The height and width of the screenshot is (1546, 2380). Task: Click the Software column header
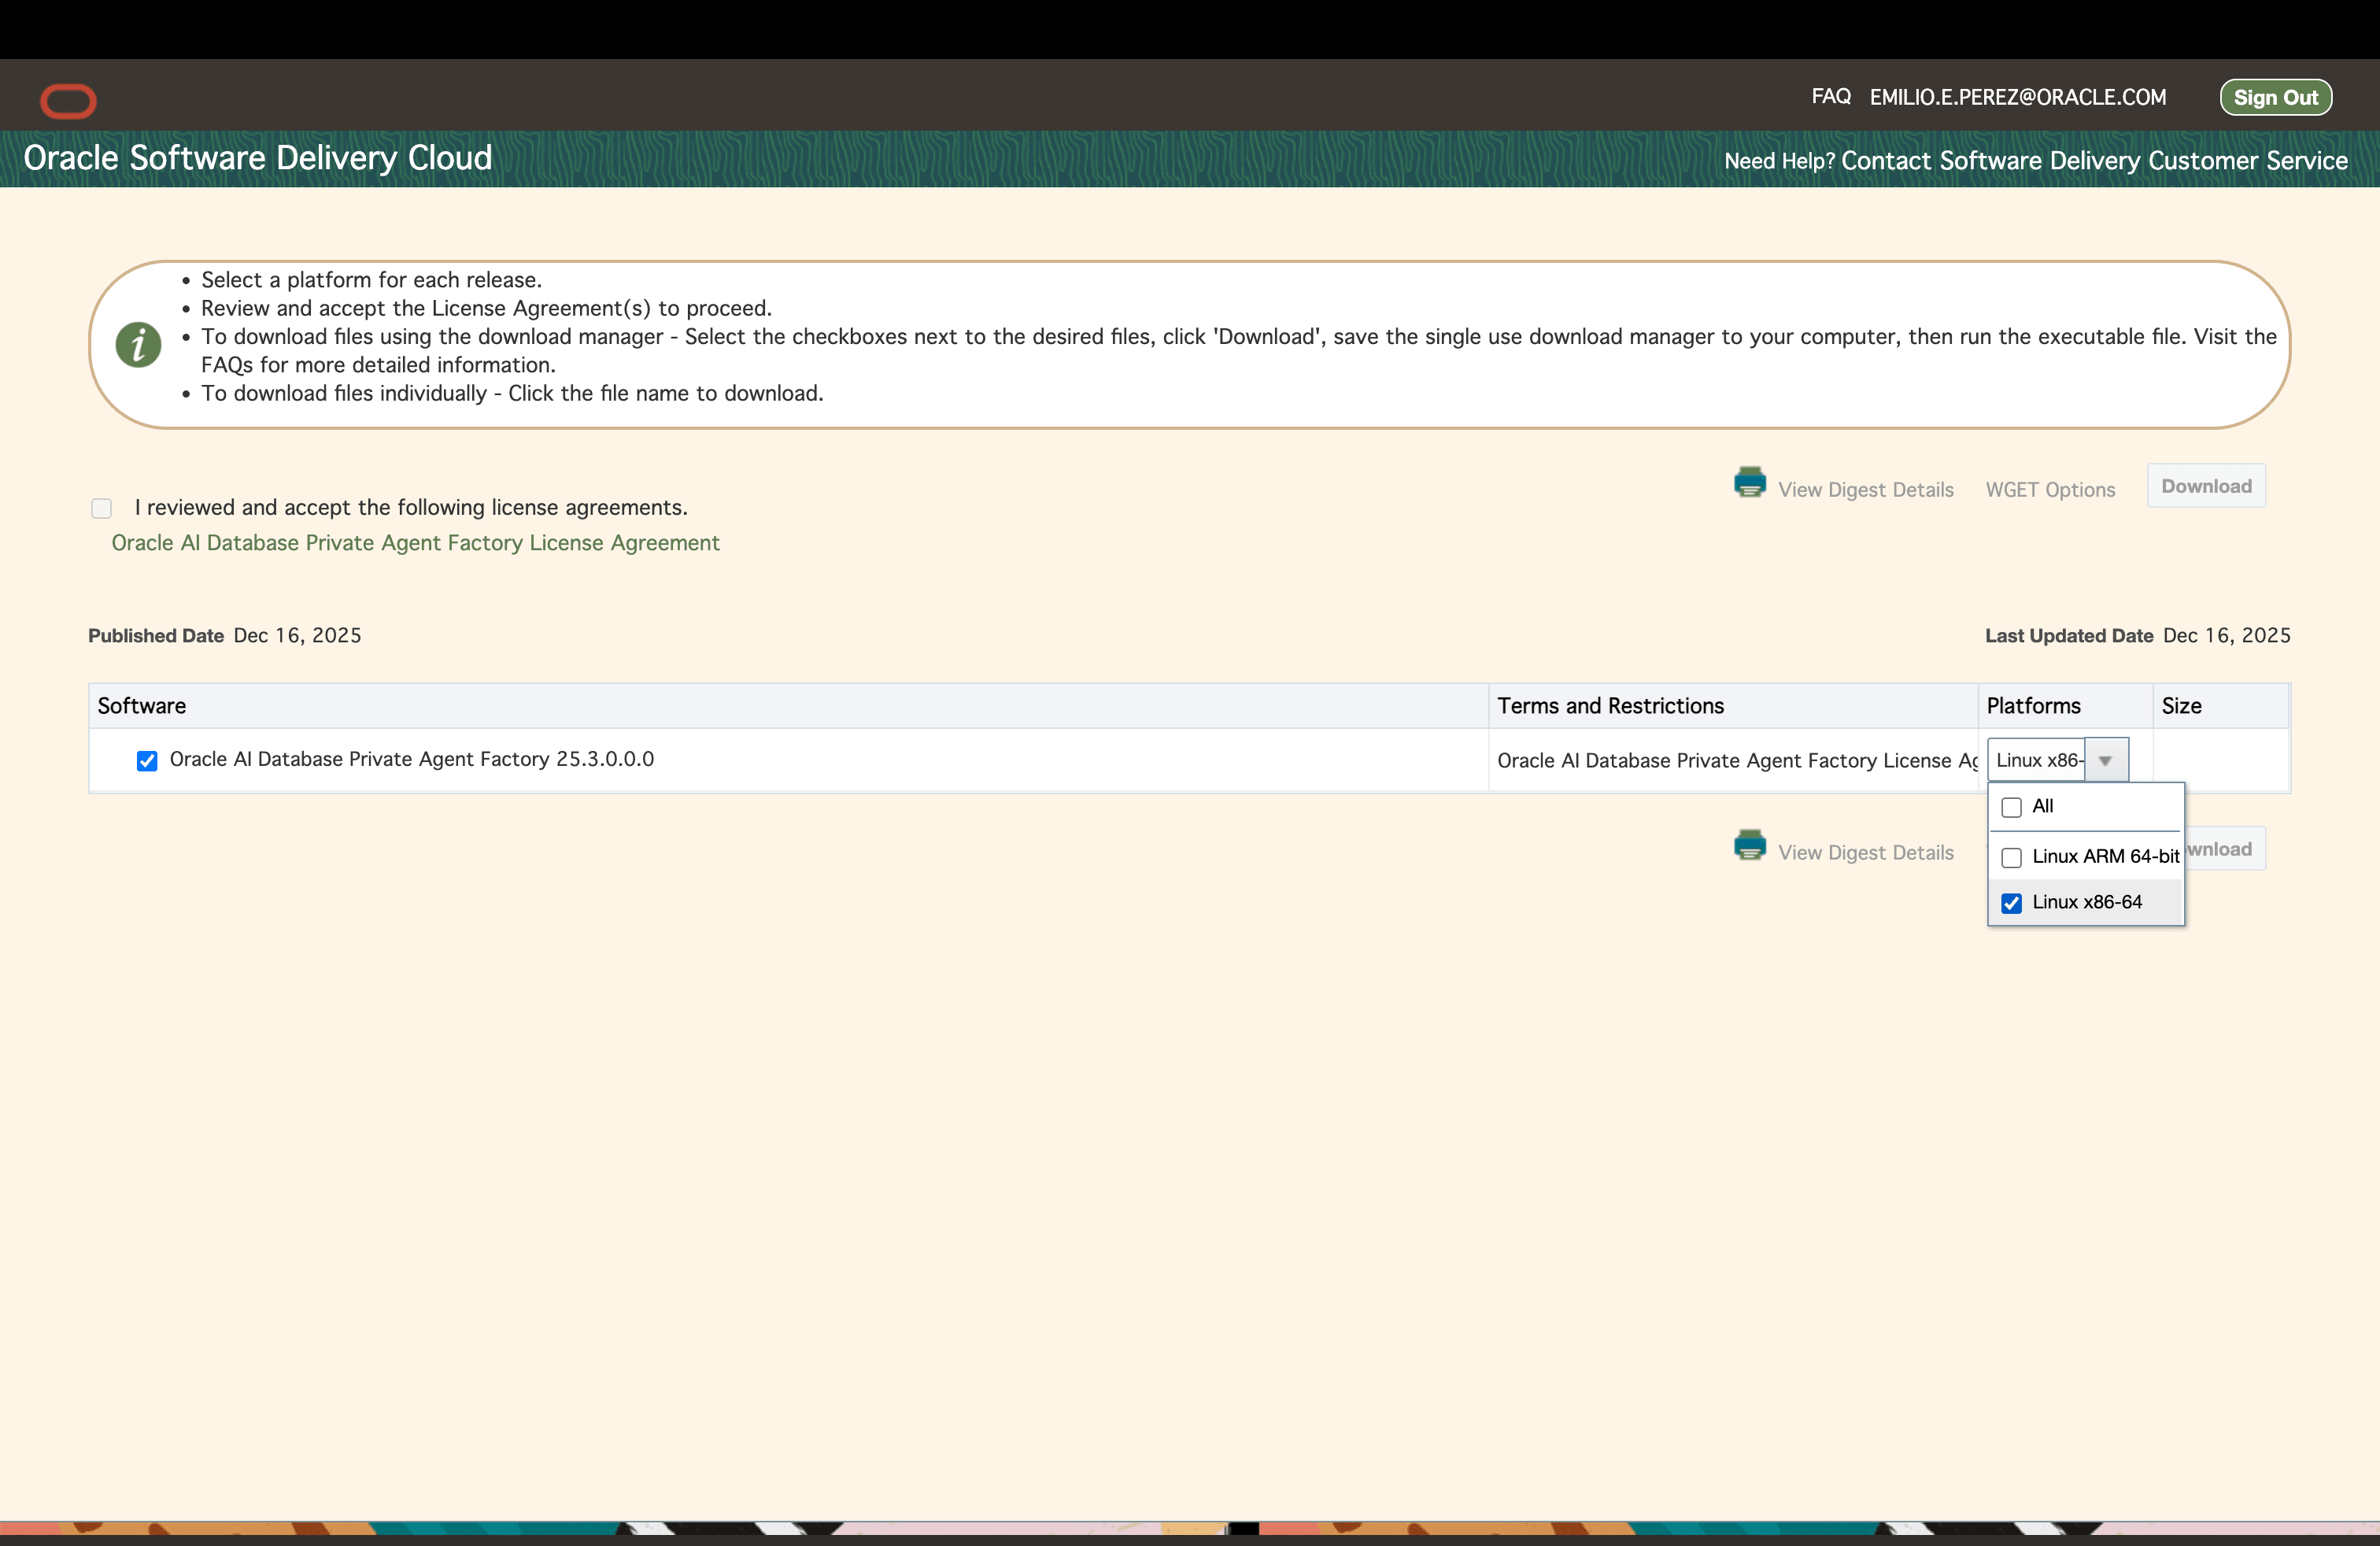[x=142, y=705]
